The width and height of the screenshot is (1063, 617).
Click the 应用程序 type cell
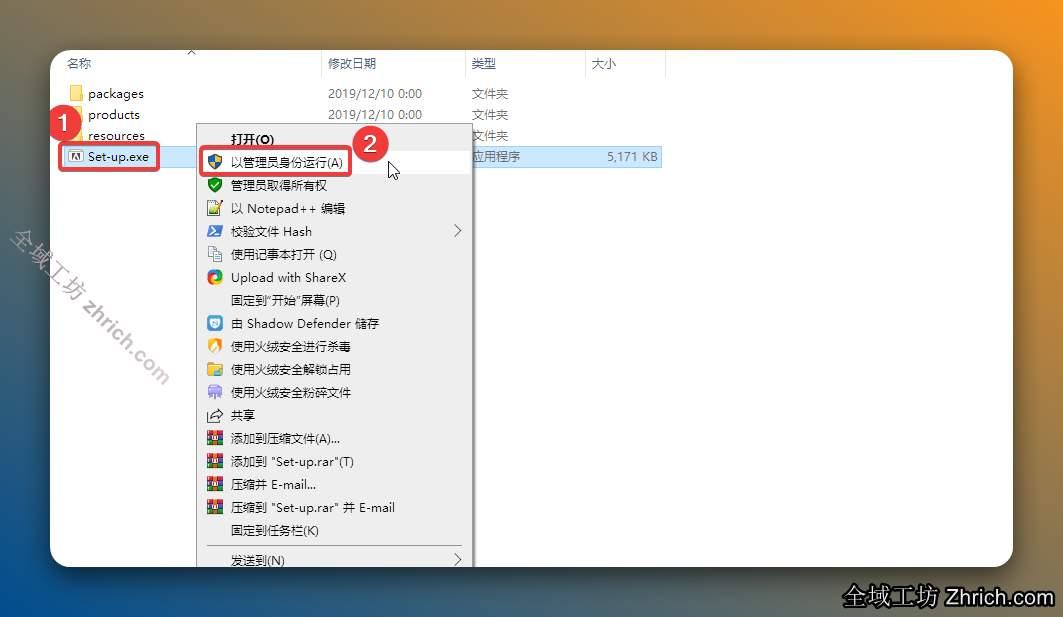point(497,157)
